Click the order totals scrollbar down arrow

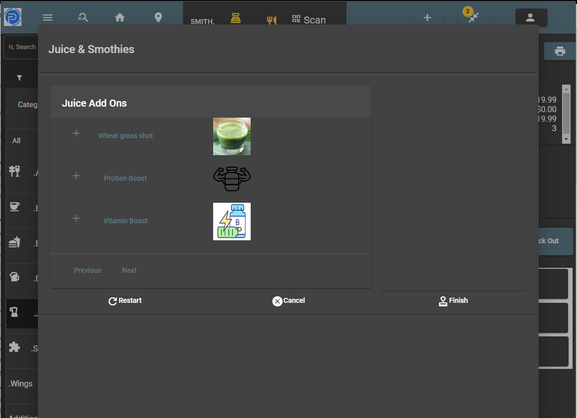point(566,139)
